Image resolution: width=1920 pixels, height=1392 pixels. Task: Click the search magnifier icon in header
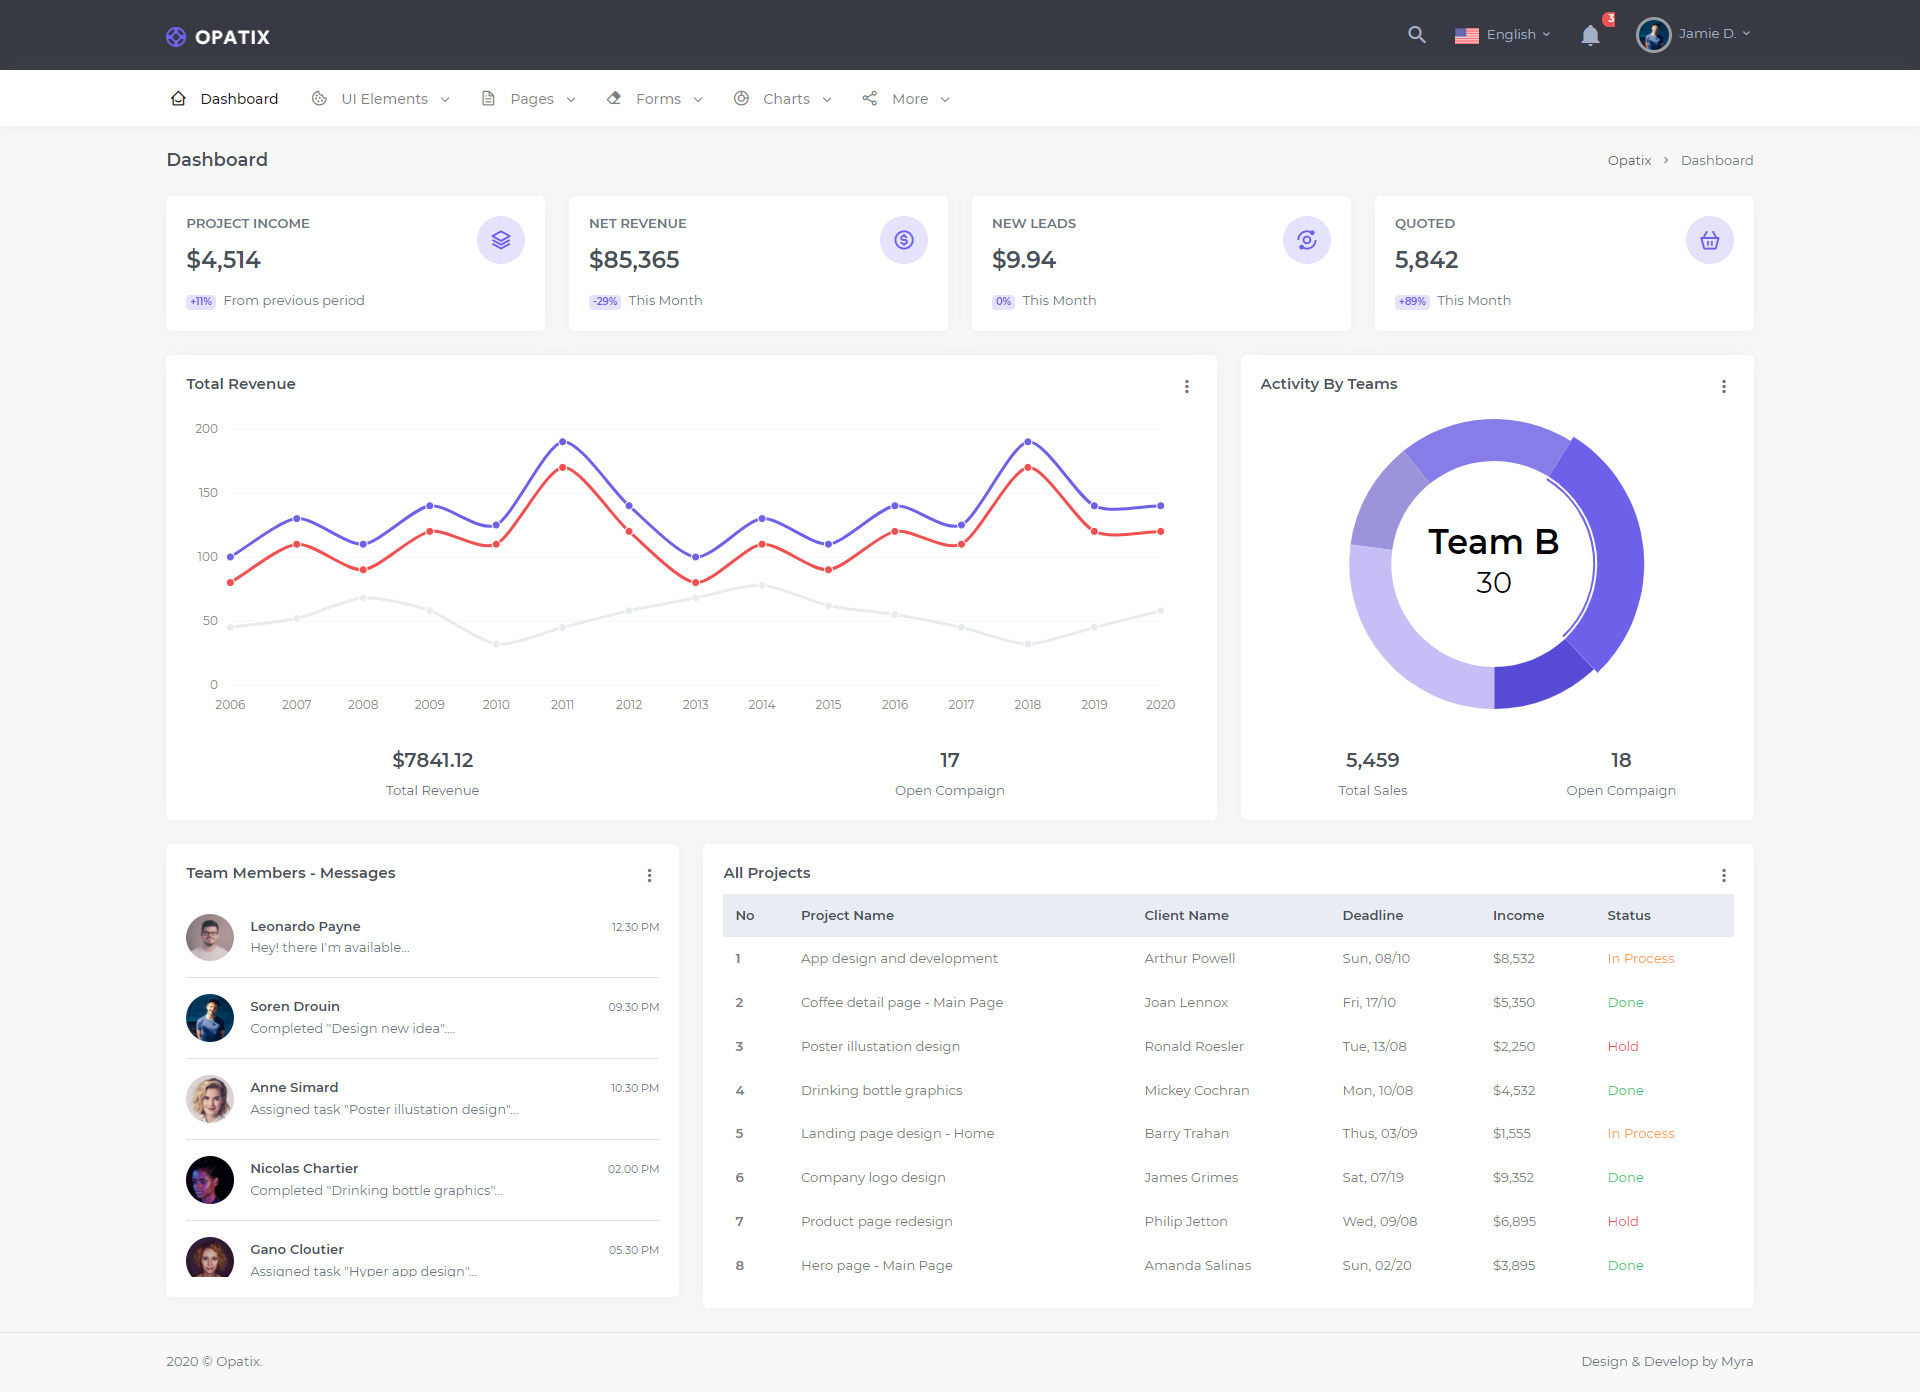coord(1416,35)
